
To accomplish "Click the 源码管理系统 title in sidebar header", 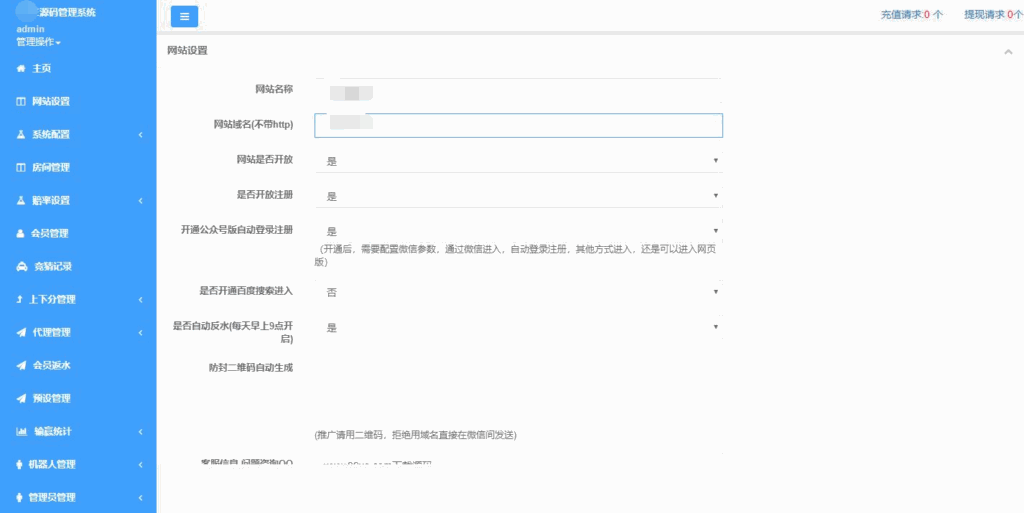I will 67,12.
